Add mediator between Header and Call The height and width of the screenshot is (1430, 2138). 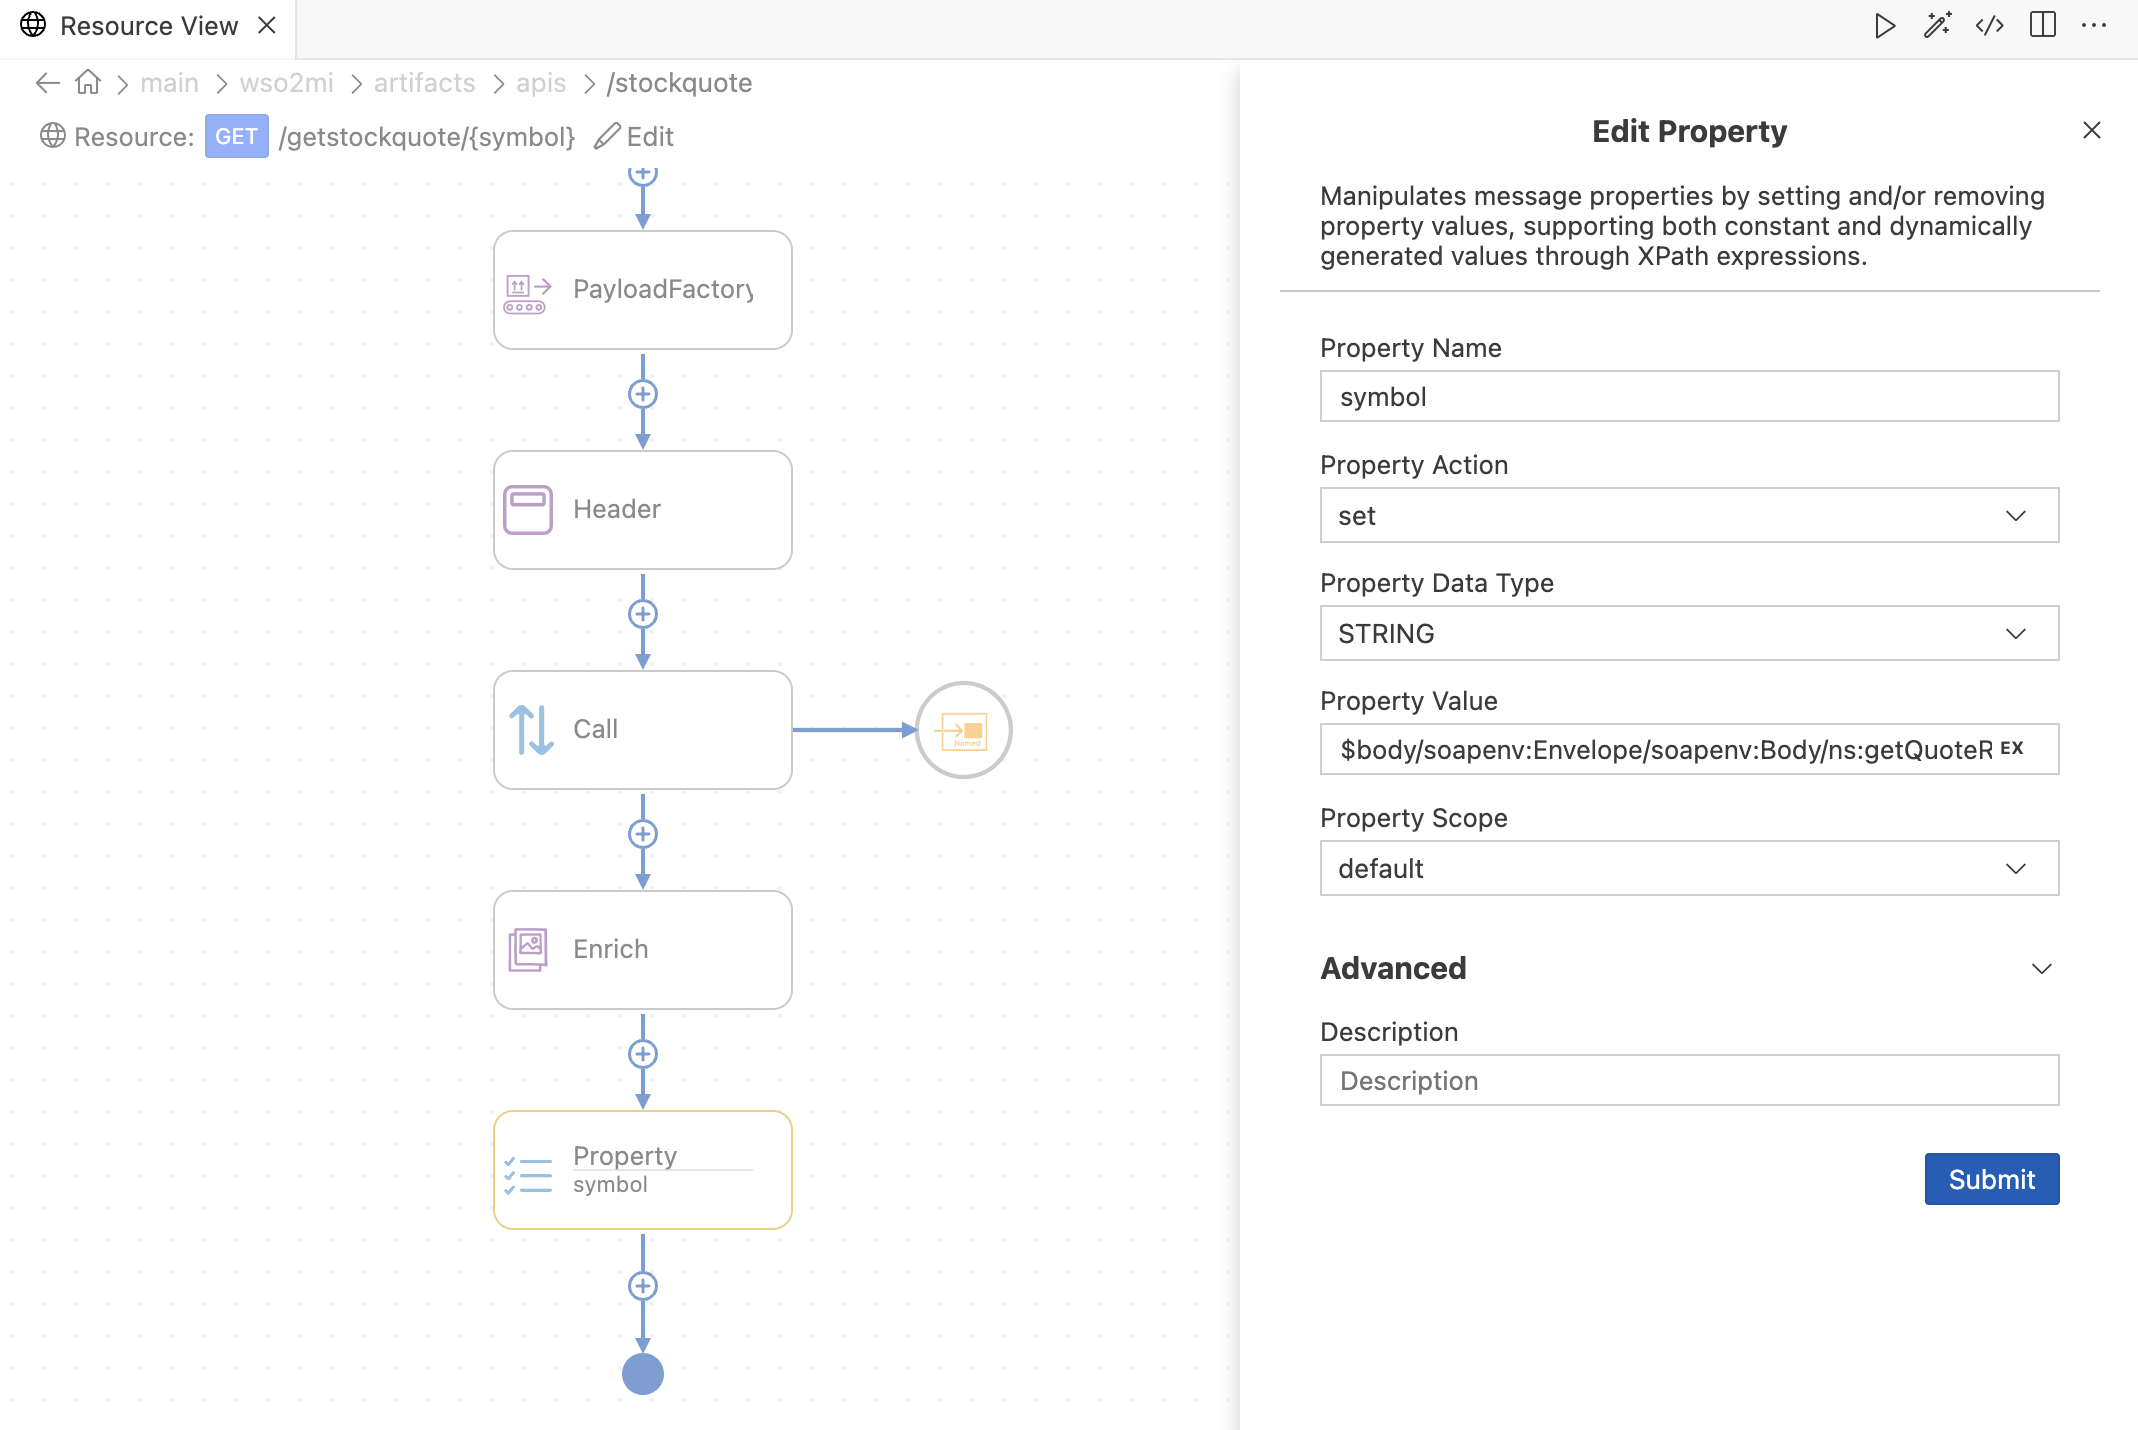643,614
